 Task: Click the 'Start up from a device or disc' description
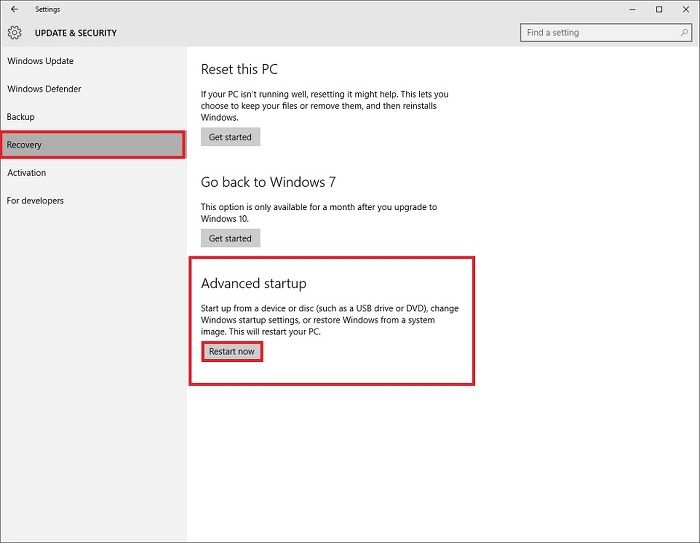(329, 320)
